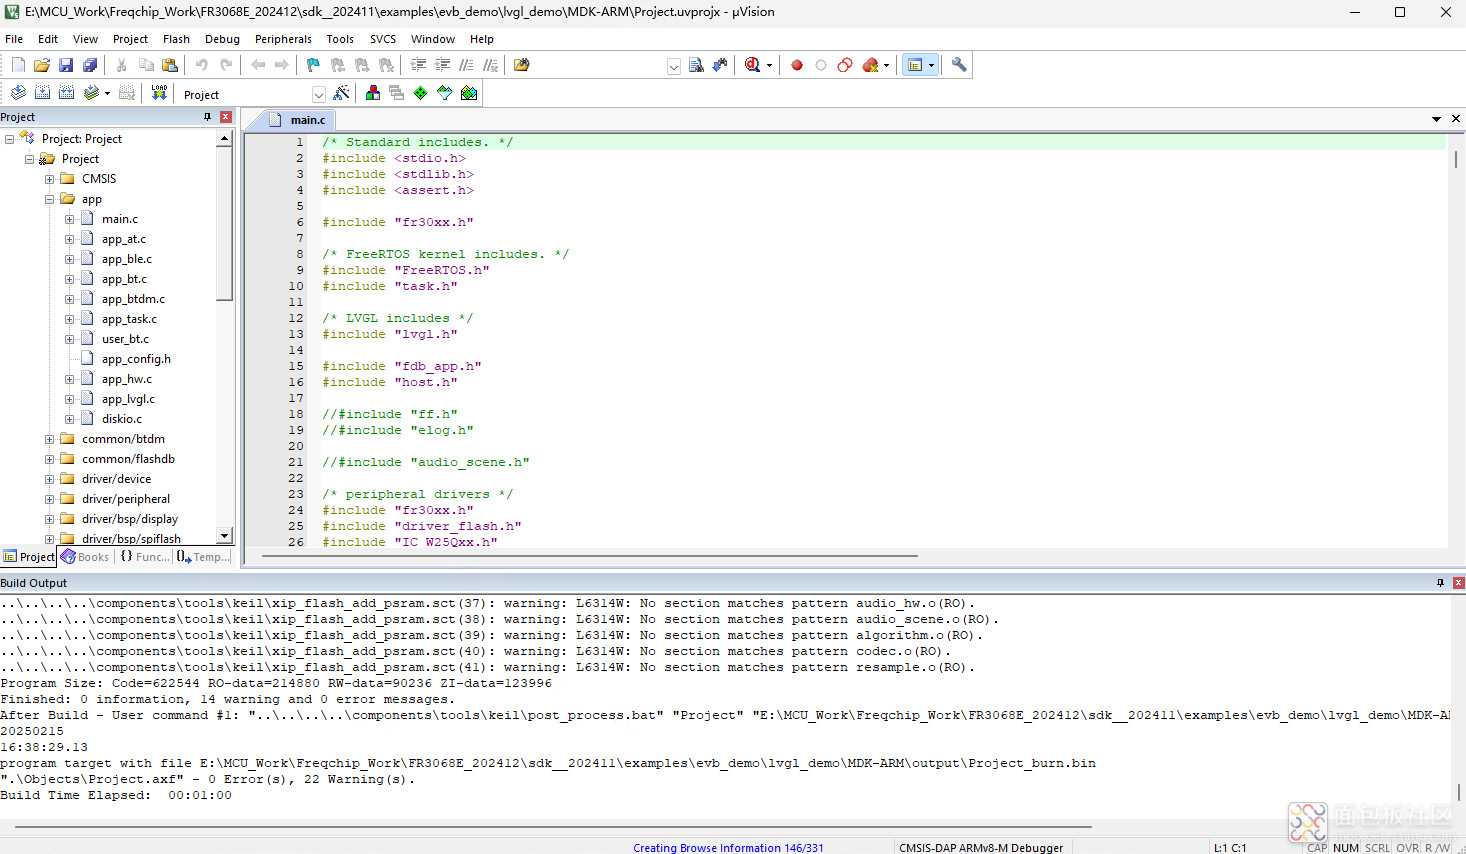Expand the driver/peripheral folder

49,499
